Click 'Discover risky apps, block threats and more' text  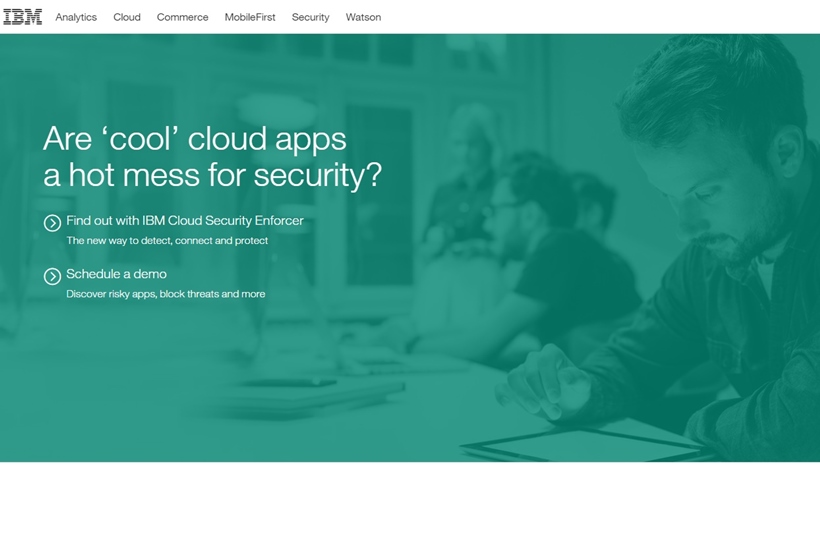[x=166, y=294]
